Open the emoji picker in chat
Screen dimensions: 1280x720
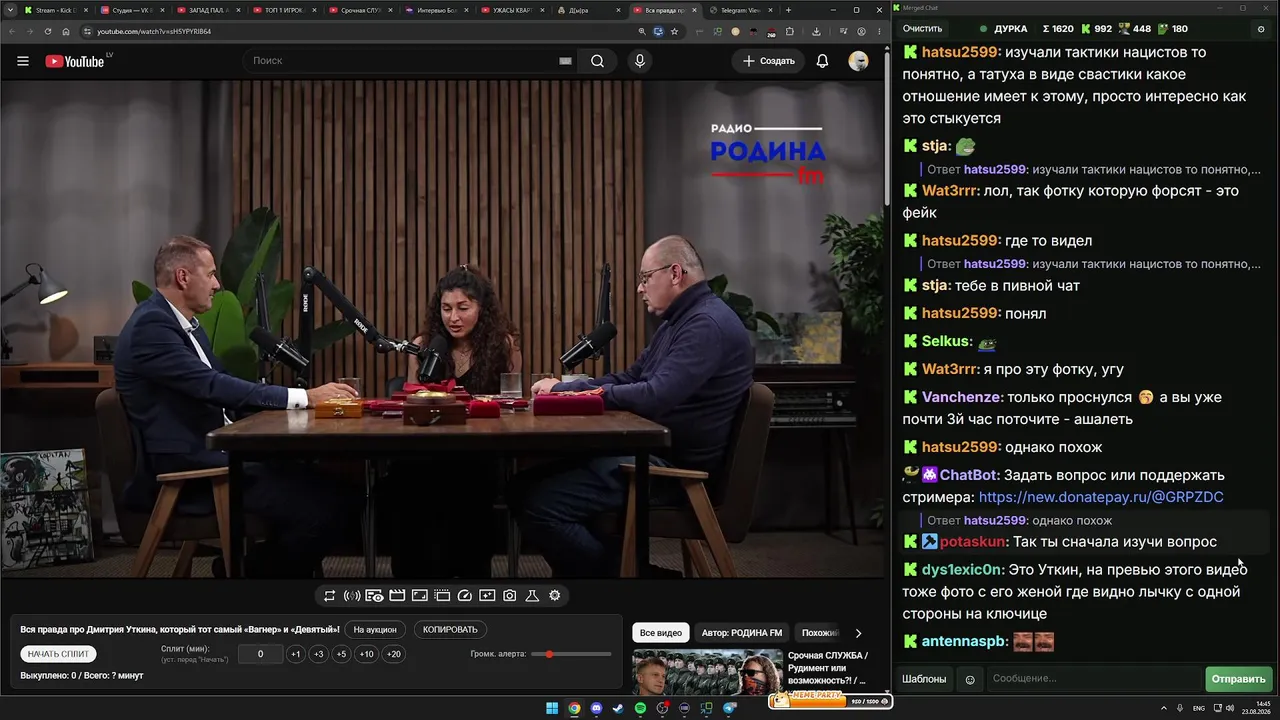tap(970, 679)
